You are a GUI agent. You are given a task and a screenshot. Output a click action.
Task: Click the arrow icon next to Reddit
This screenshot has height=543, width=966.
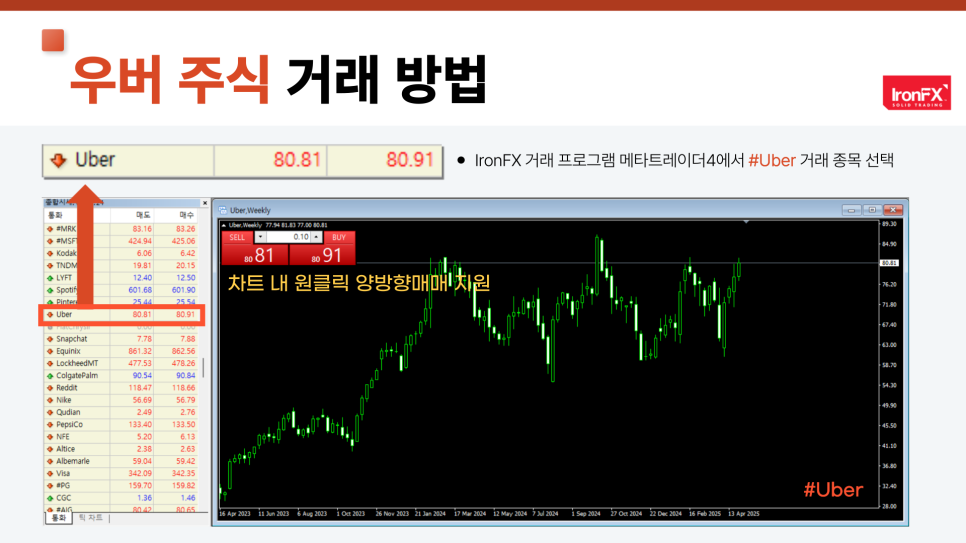click(50, 388)
